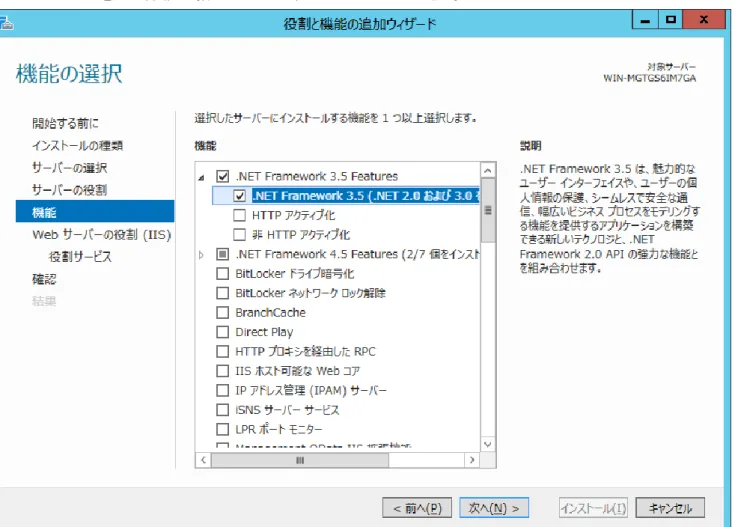Close the wizard window
735x527 pixels.
[704, 20]
